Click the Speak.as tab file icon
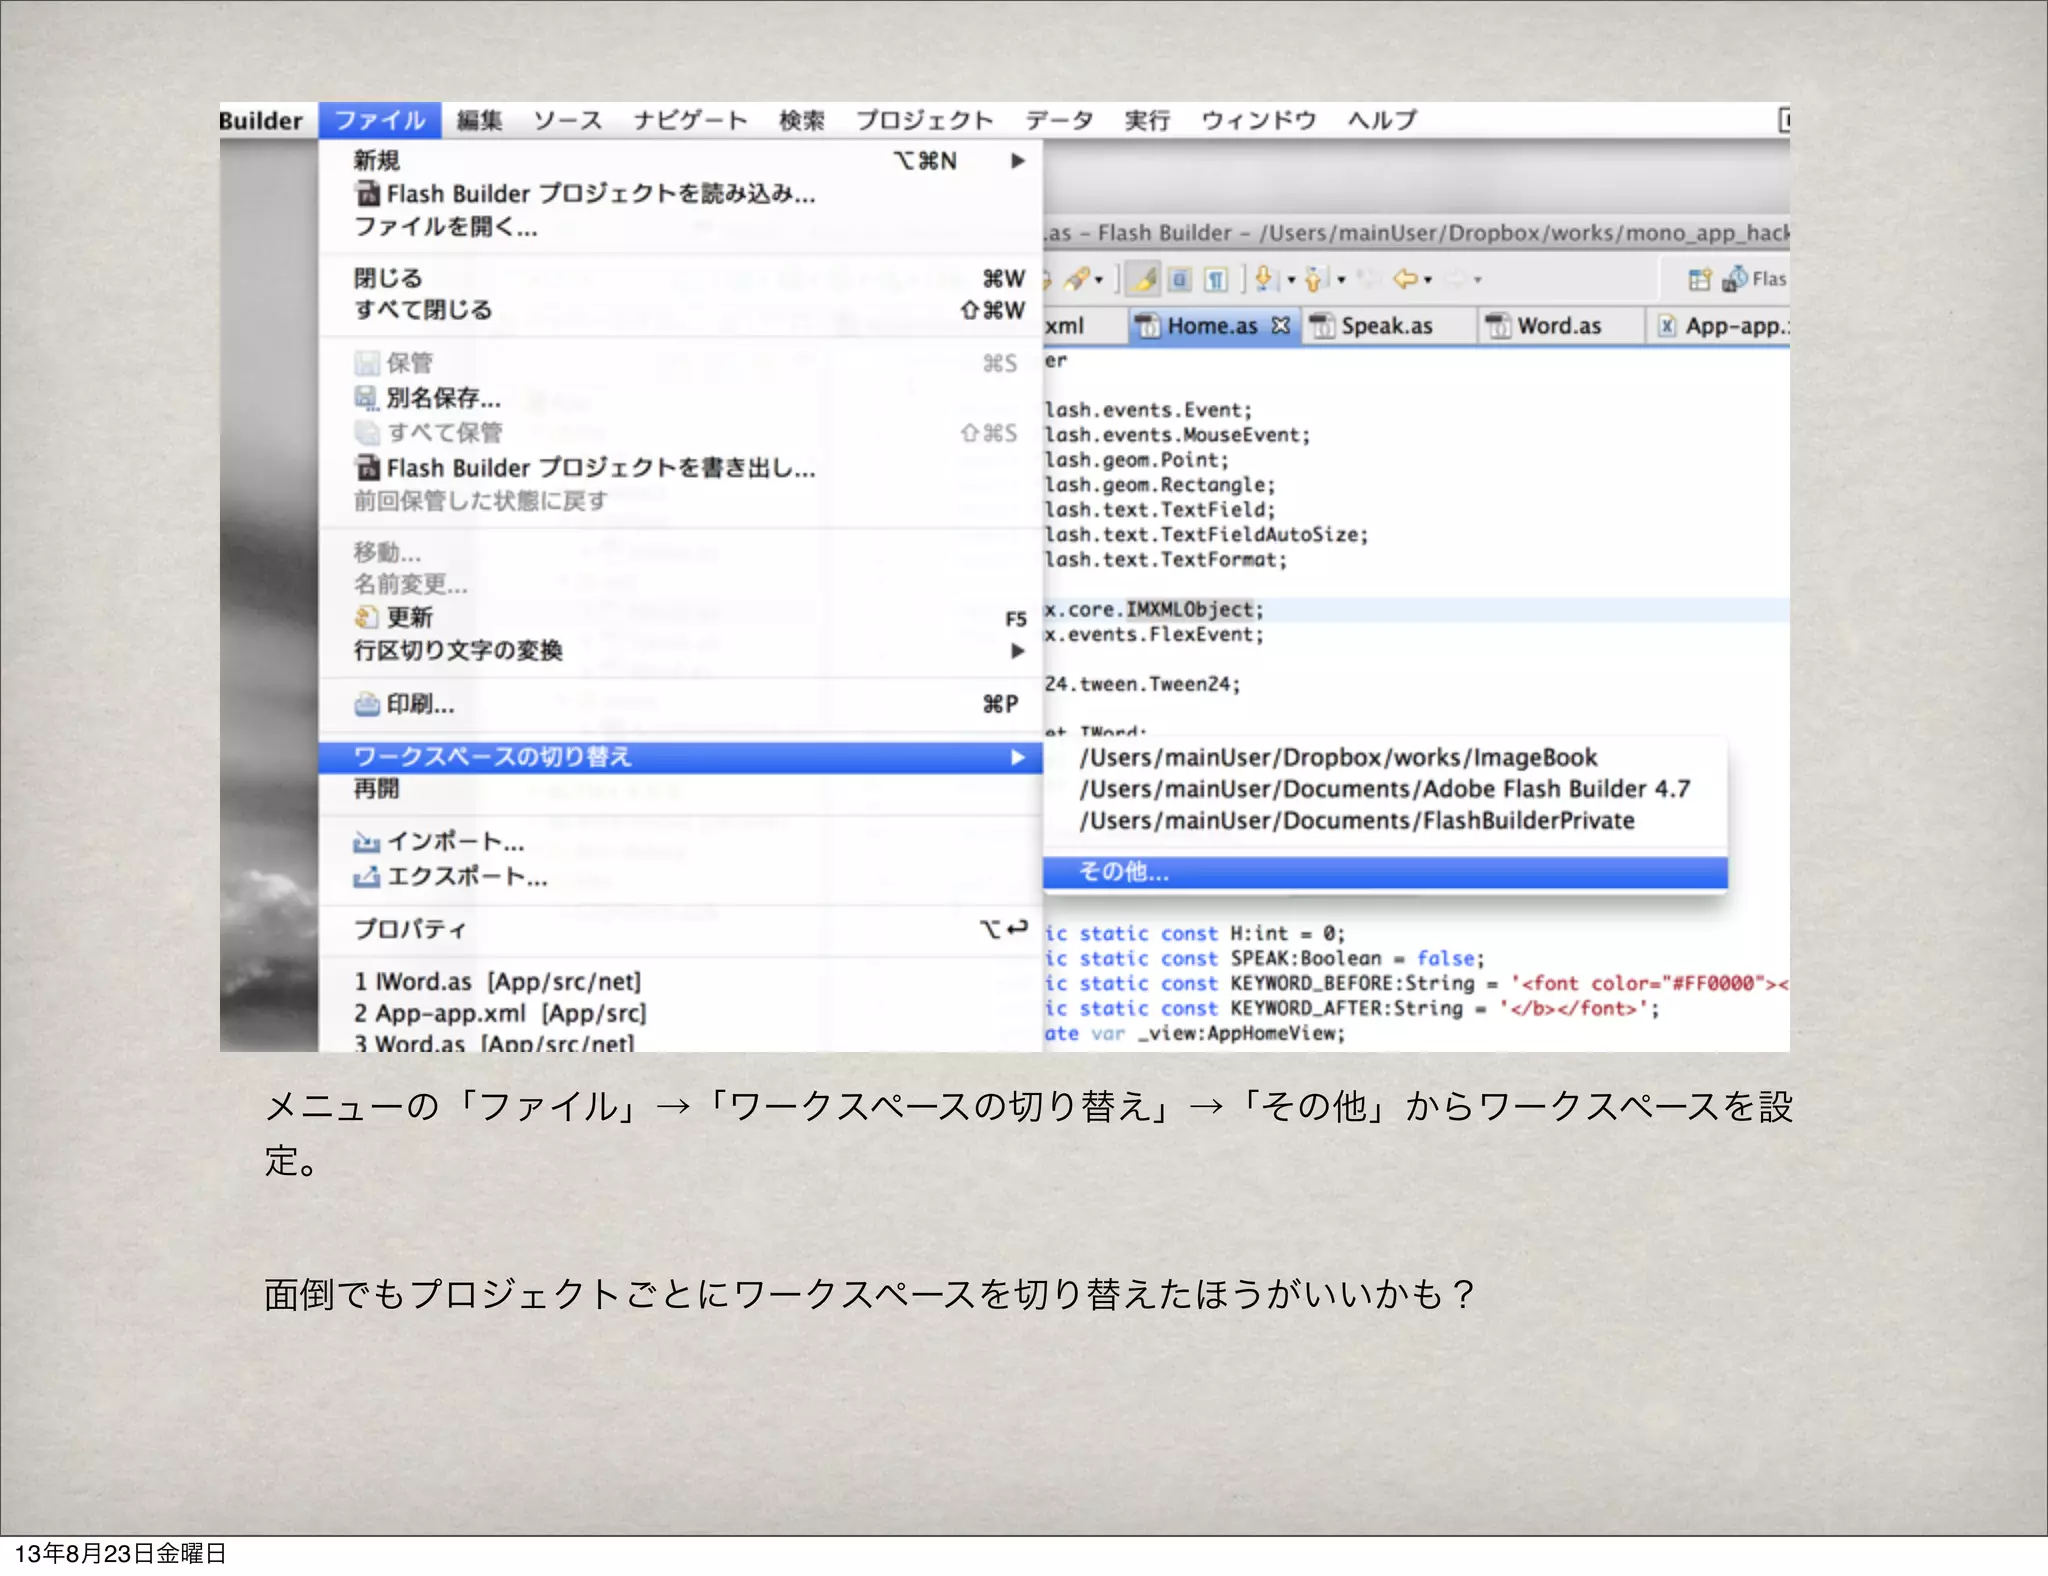Image resolution: width=2048 pixels, height=1576 pixels. [x=1322, y=325]
